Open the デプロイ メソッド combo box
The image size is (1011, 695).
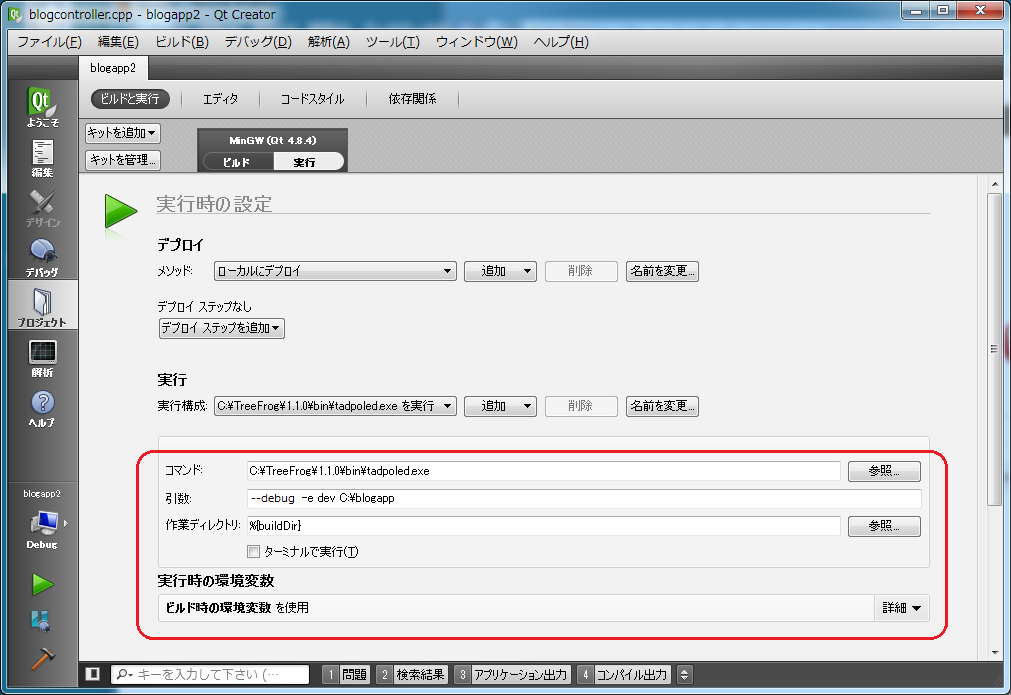[x=335, y=271]
